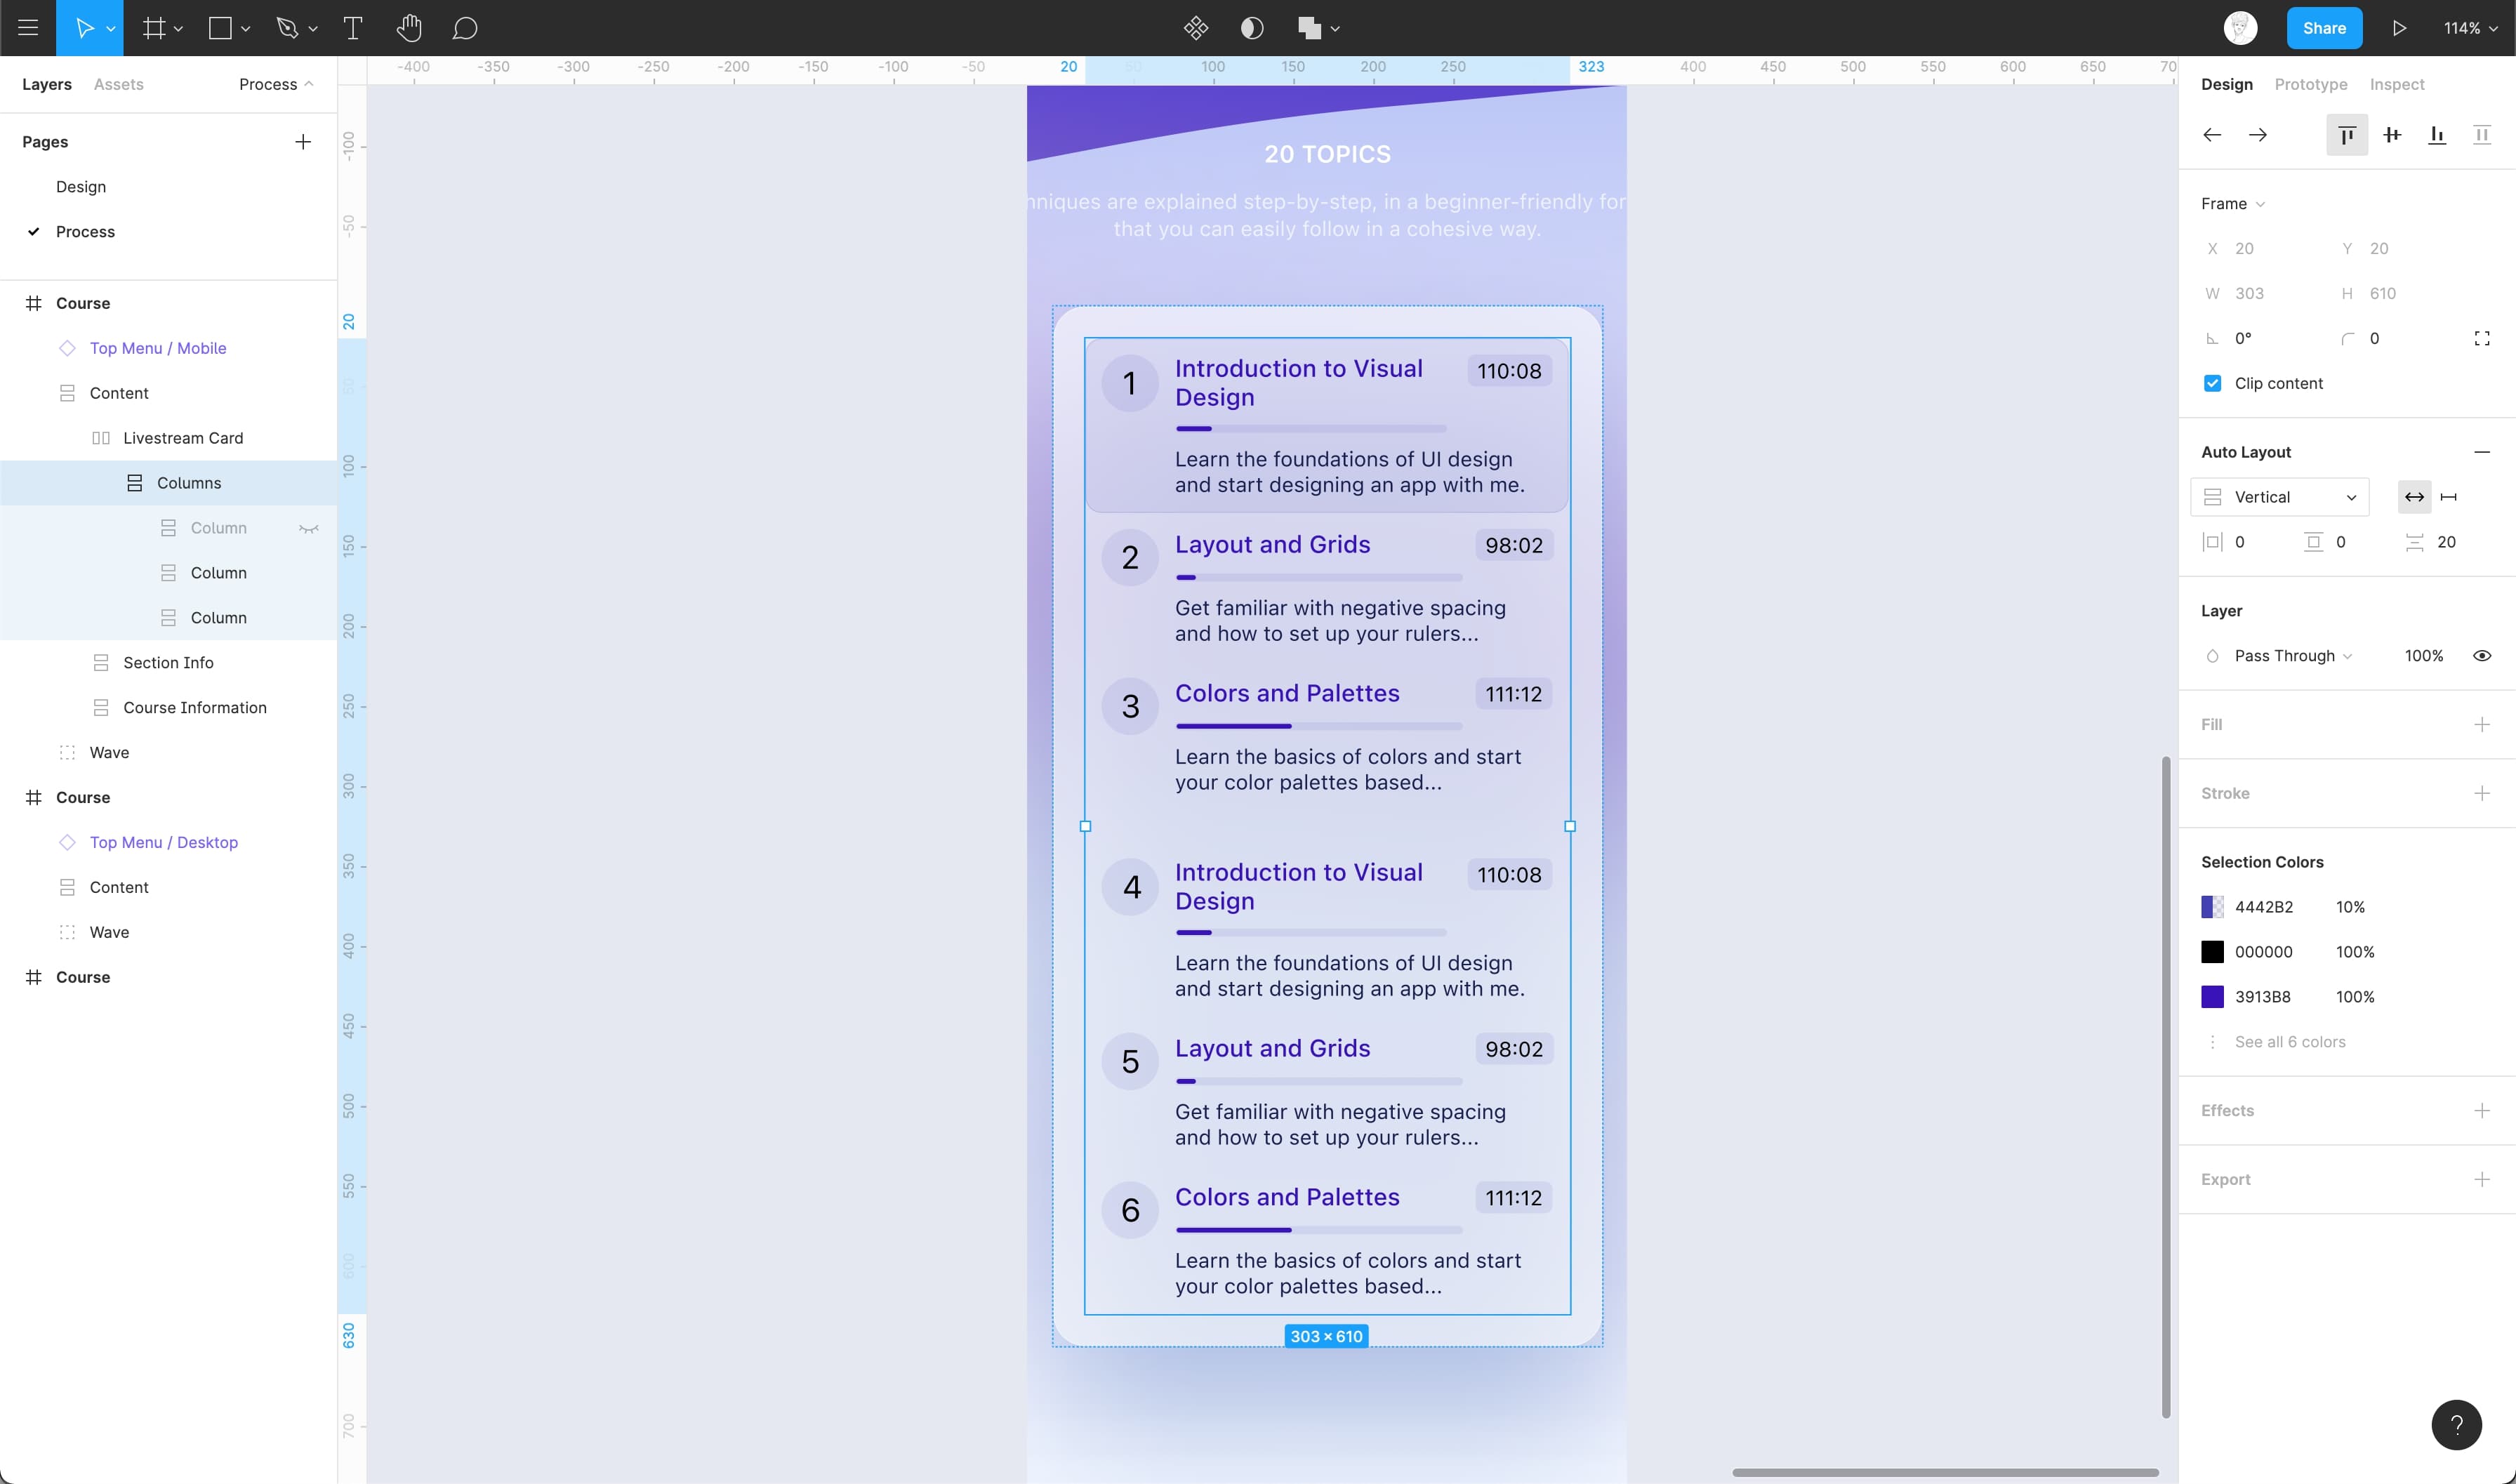Open the 114% zoom level dropdown

2470,28
